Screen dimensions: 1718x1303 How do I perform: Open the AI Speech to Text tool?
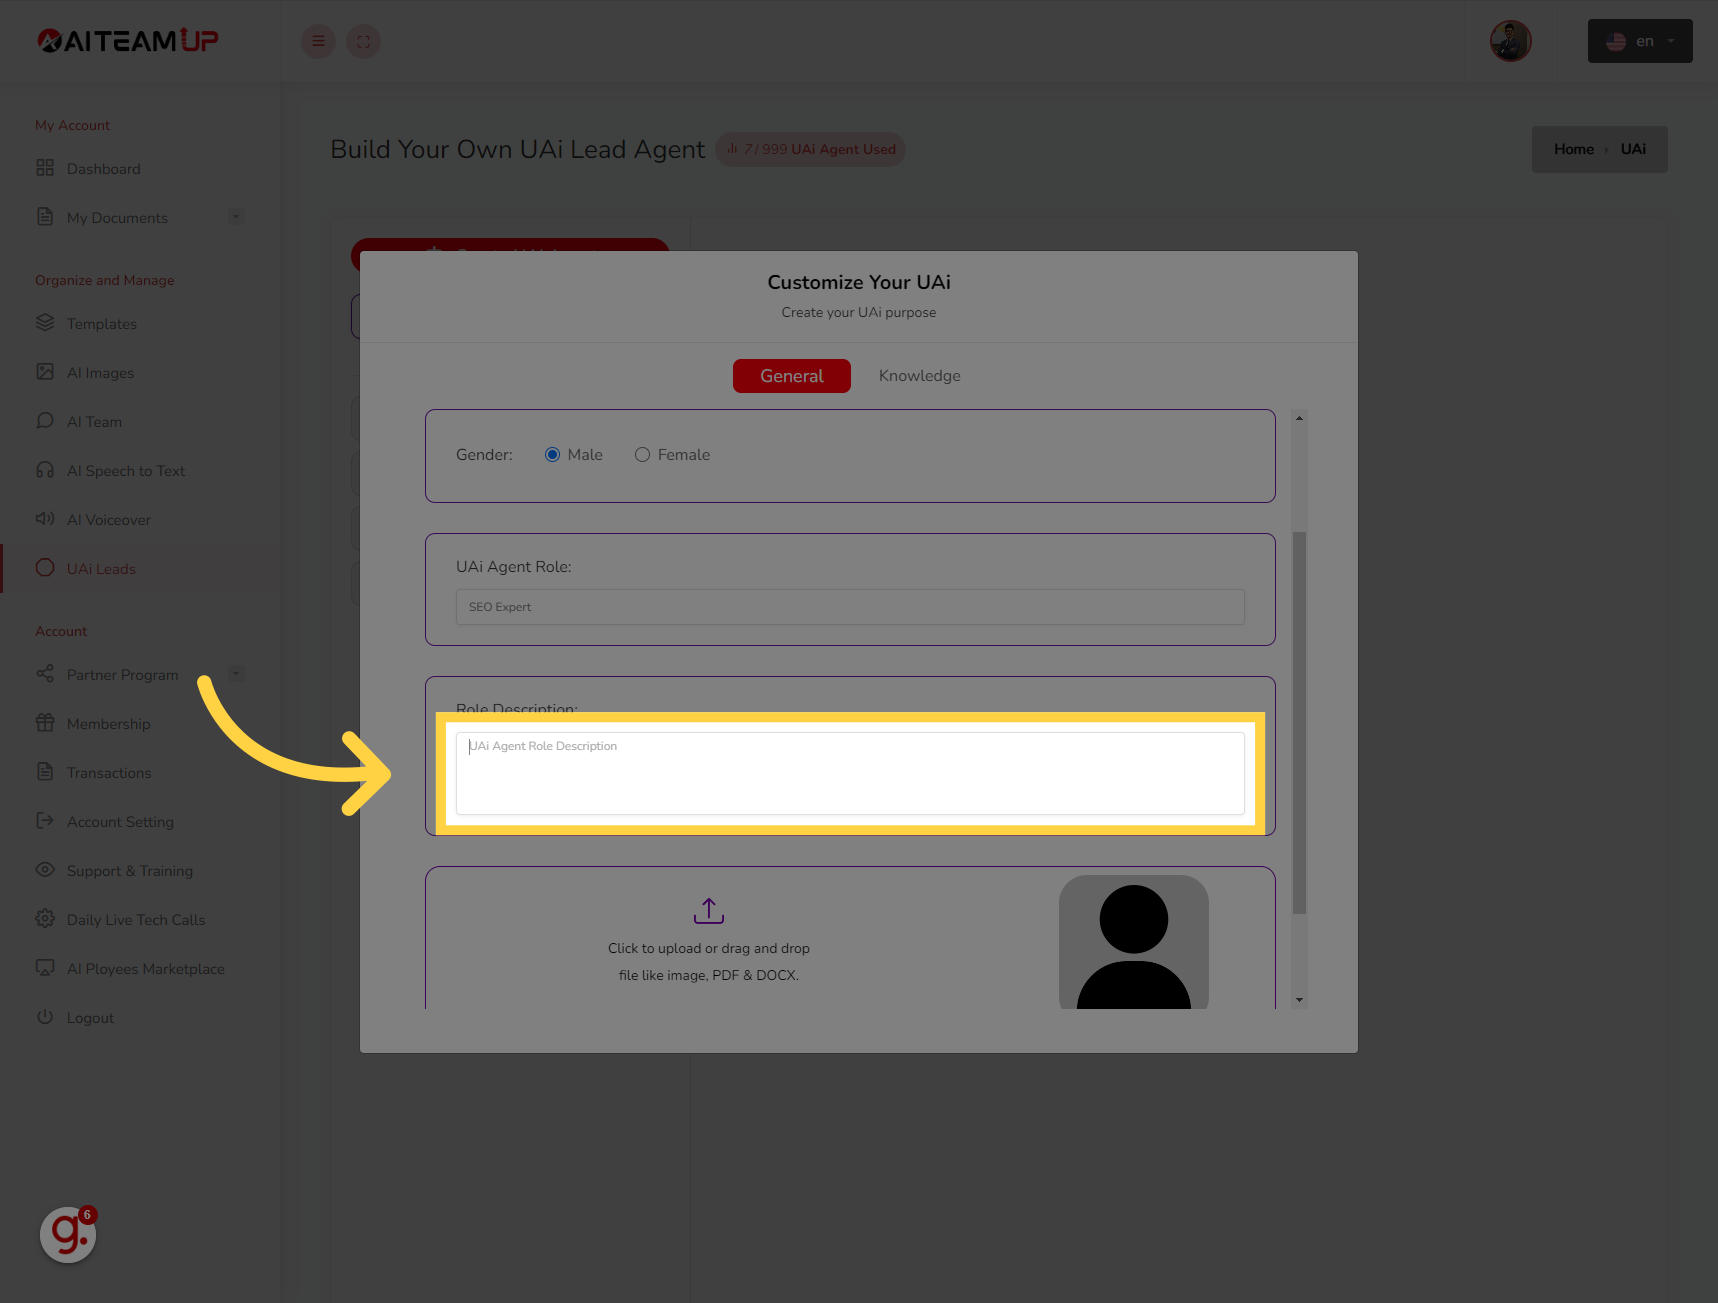point(126,470)
